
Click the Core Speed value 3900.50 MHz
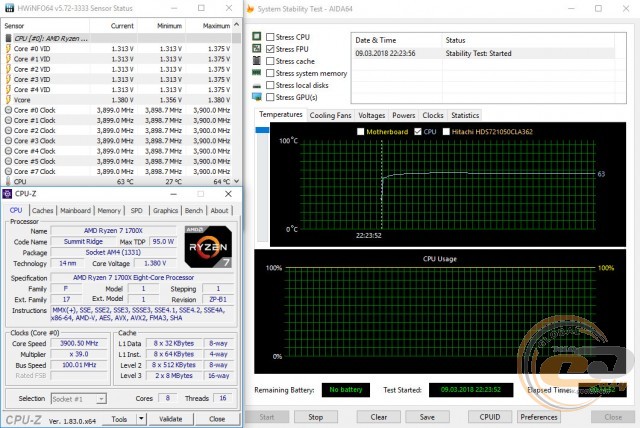pyautogui.click(x=79, y=344)
